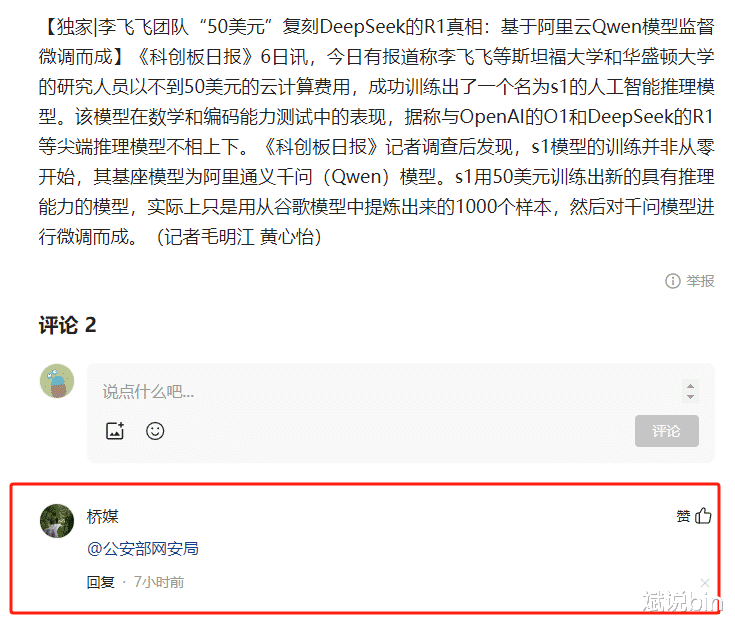Screen dimensions: 735x628
Task: View 桥媒's round profile avatar
Action: pos(57,521)
